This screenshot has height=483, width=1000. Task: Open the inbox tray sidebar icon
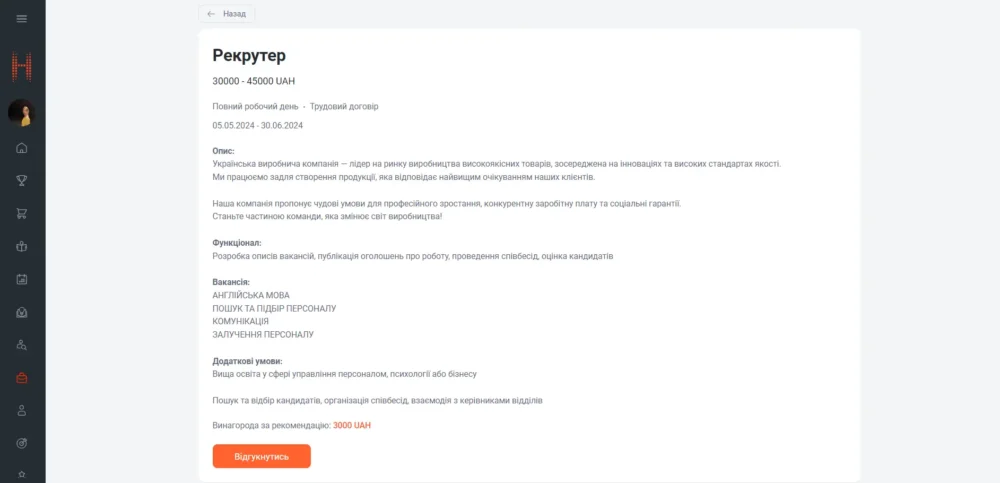pyautogui.click(x=22, y=312)
